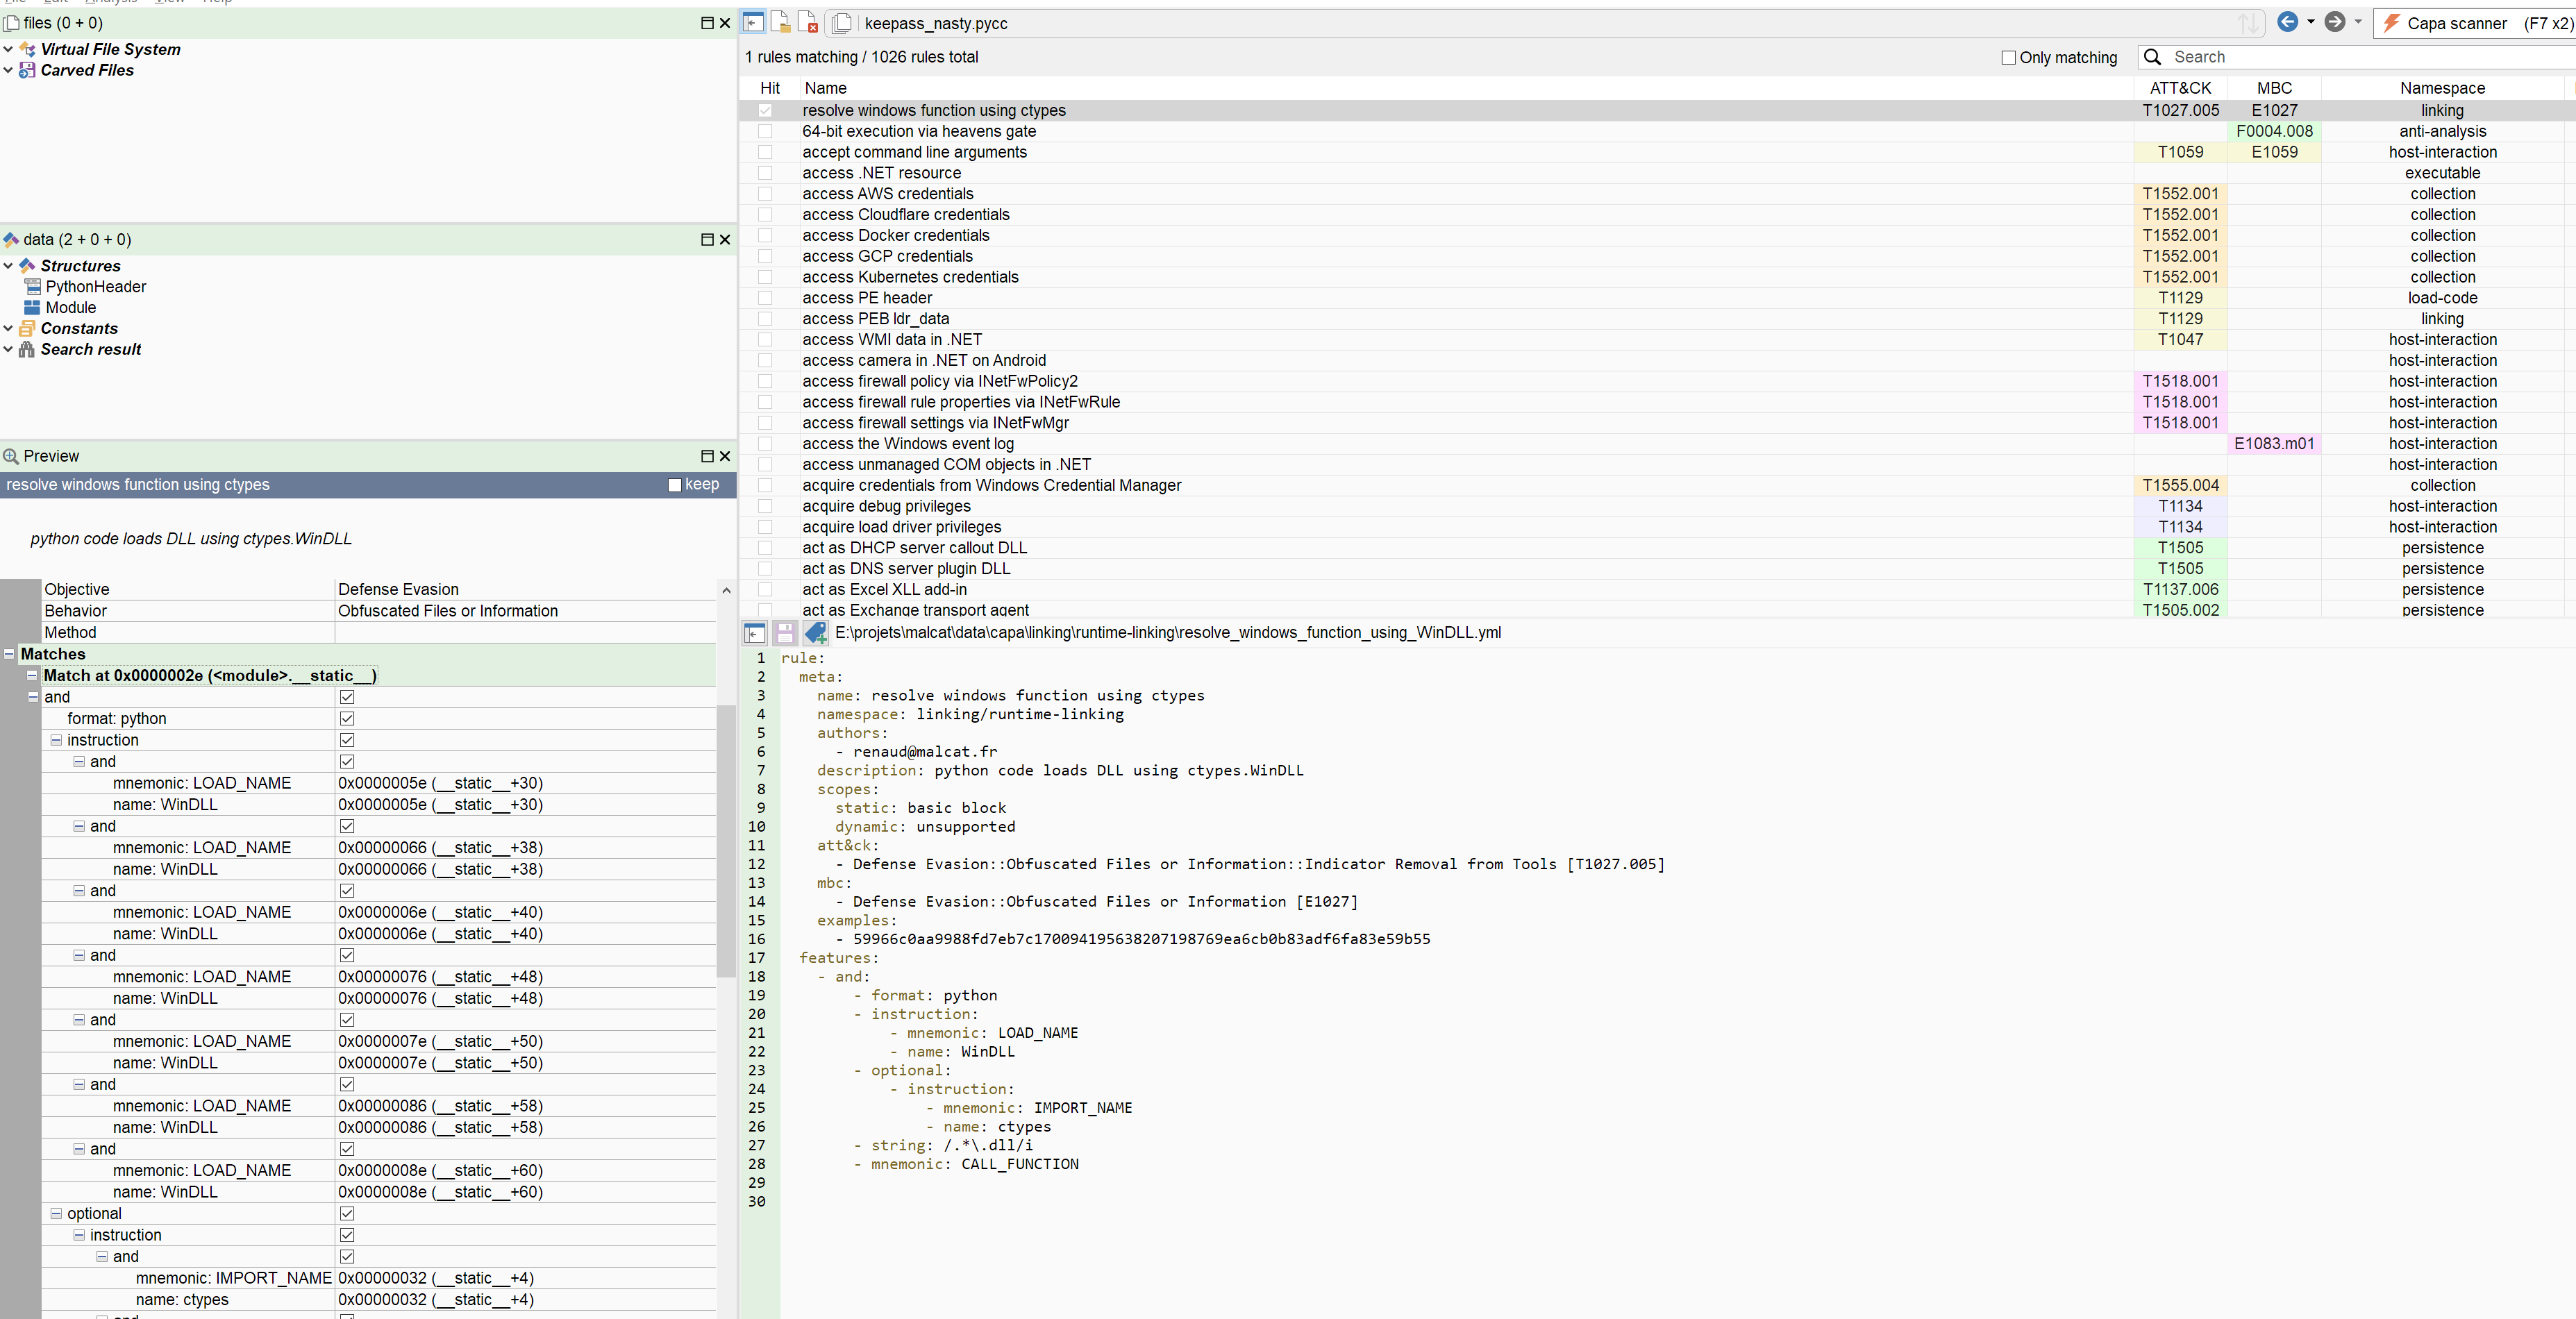The image size is (2576, 1319).
Task: Click the green T1505 cell for DHCP callout
Action: (x=2181, y=548)
